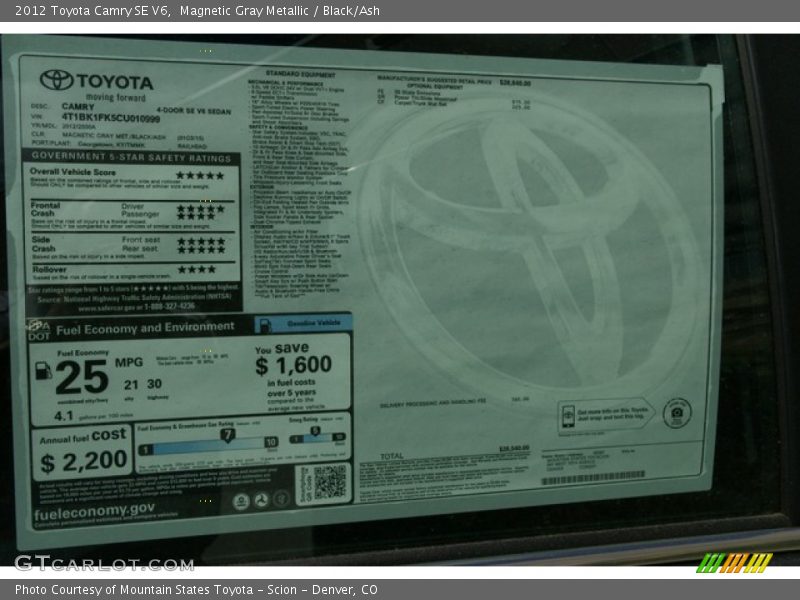Click the "Gasoline Vehicle" blue banner

click(x=303, y=323)
